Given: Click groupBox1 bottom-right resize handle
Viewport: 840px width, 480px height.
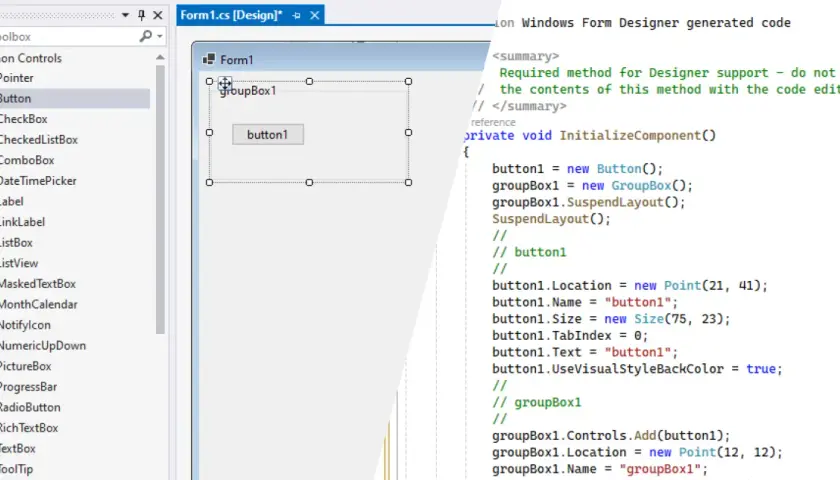Looking at the screenshot, I should click(x=408, y=183).
